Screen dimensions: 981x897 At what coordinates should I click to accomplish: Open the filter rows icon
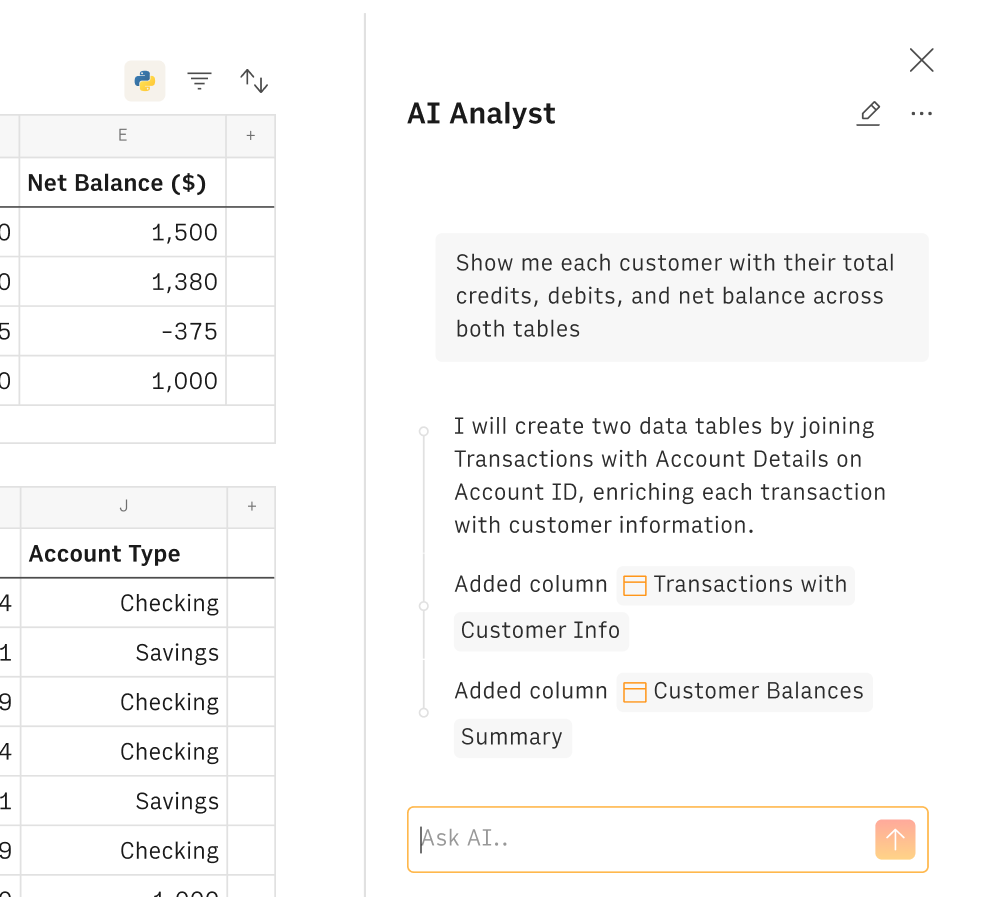[200, 81]
